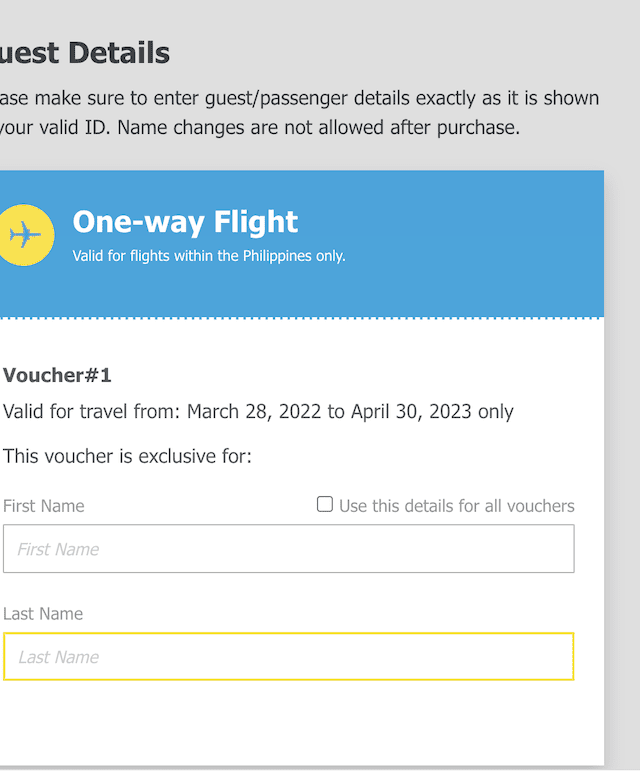
Task: Click the "Use this details for all vouchers" label
Action: coord(456,506)
